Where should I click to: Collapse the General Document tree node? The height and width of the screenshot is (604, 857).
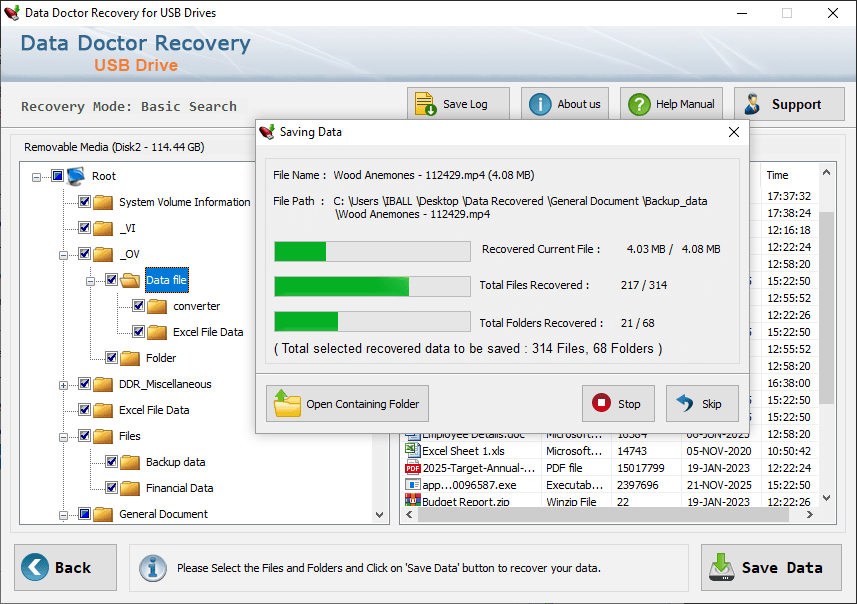pos(63,515)
